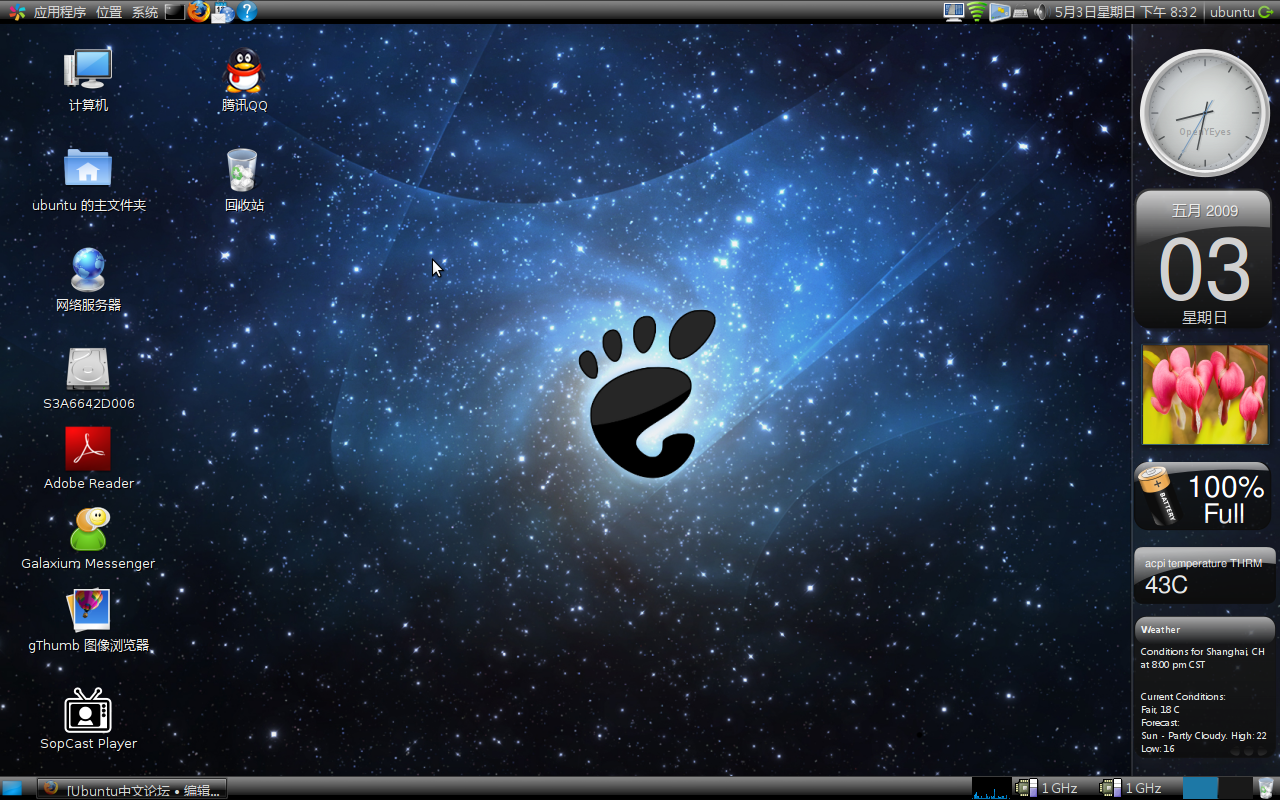
Task: Click the 五月 2009 calendar date widget
Action: coord(1205,260)
